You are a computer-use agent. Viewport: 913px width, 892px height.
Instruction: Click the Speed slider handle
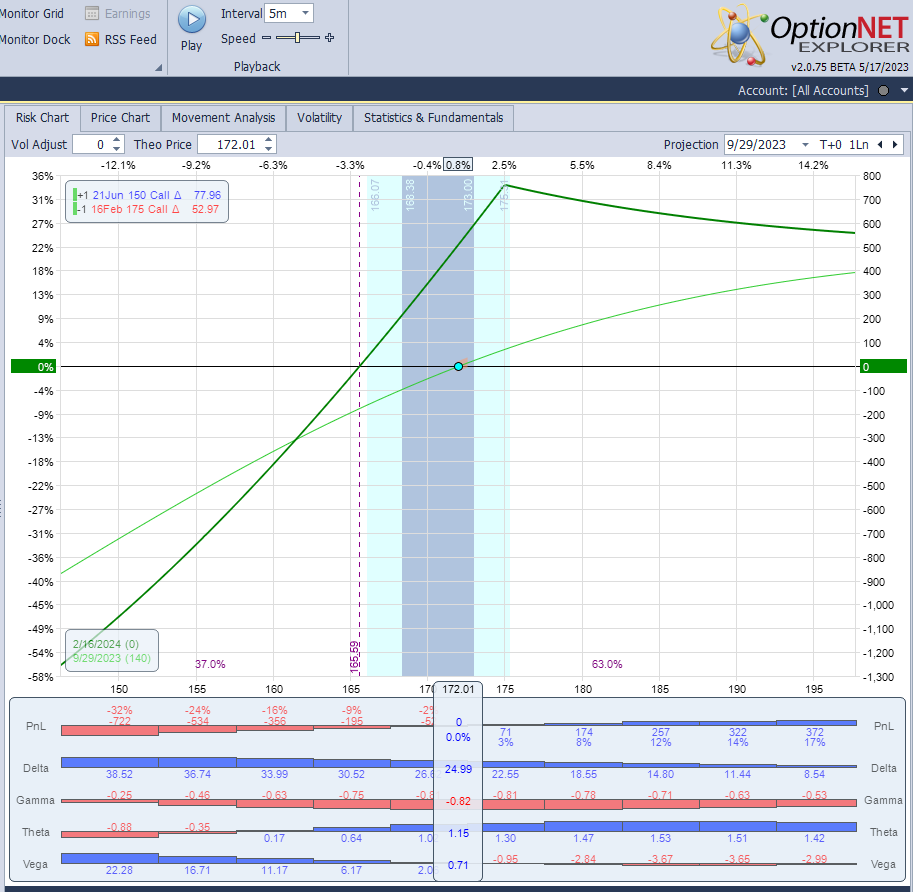(x=297, y=38)
